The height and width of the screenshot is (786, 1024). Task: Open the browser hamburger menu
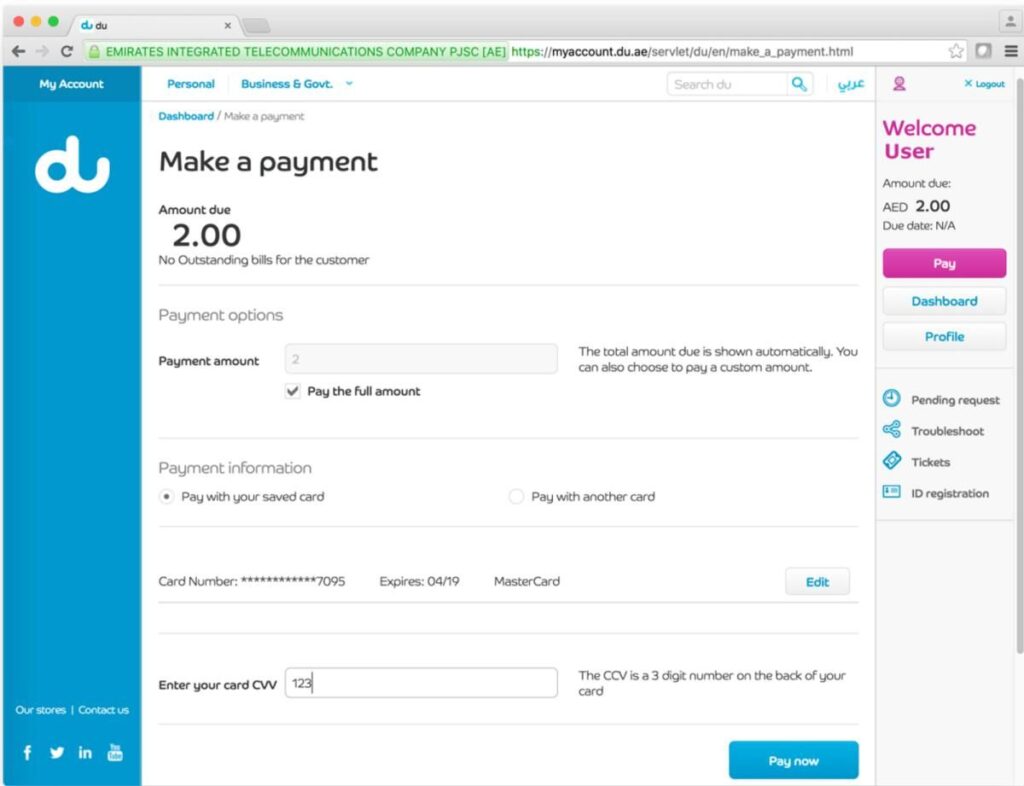(x=1010, y=51)
